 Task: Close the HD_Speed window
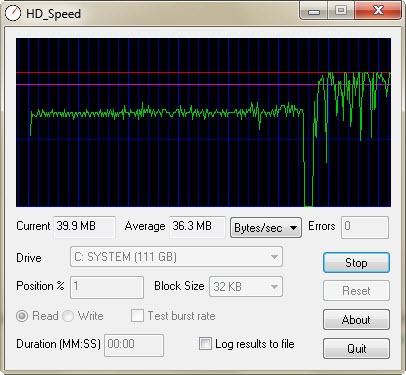pos(378,11)
